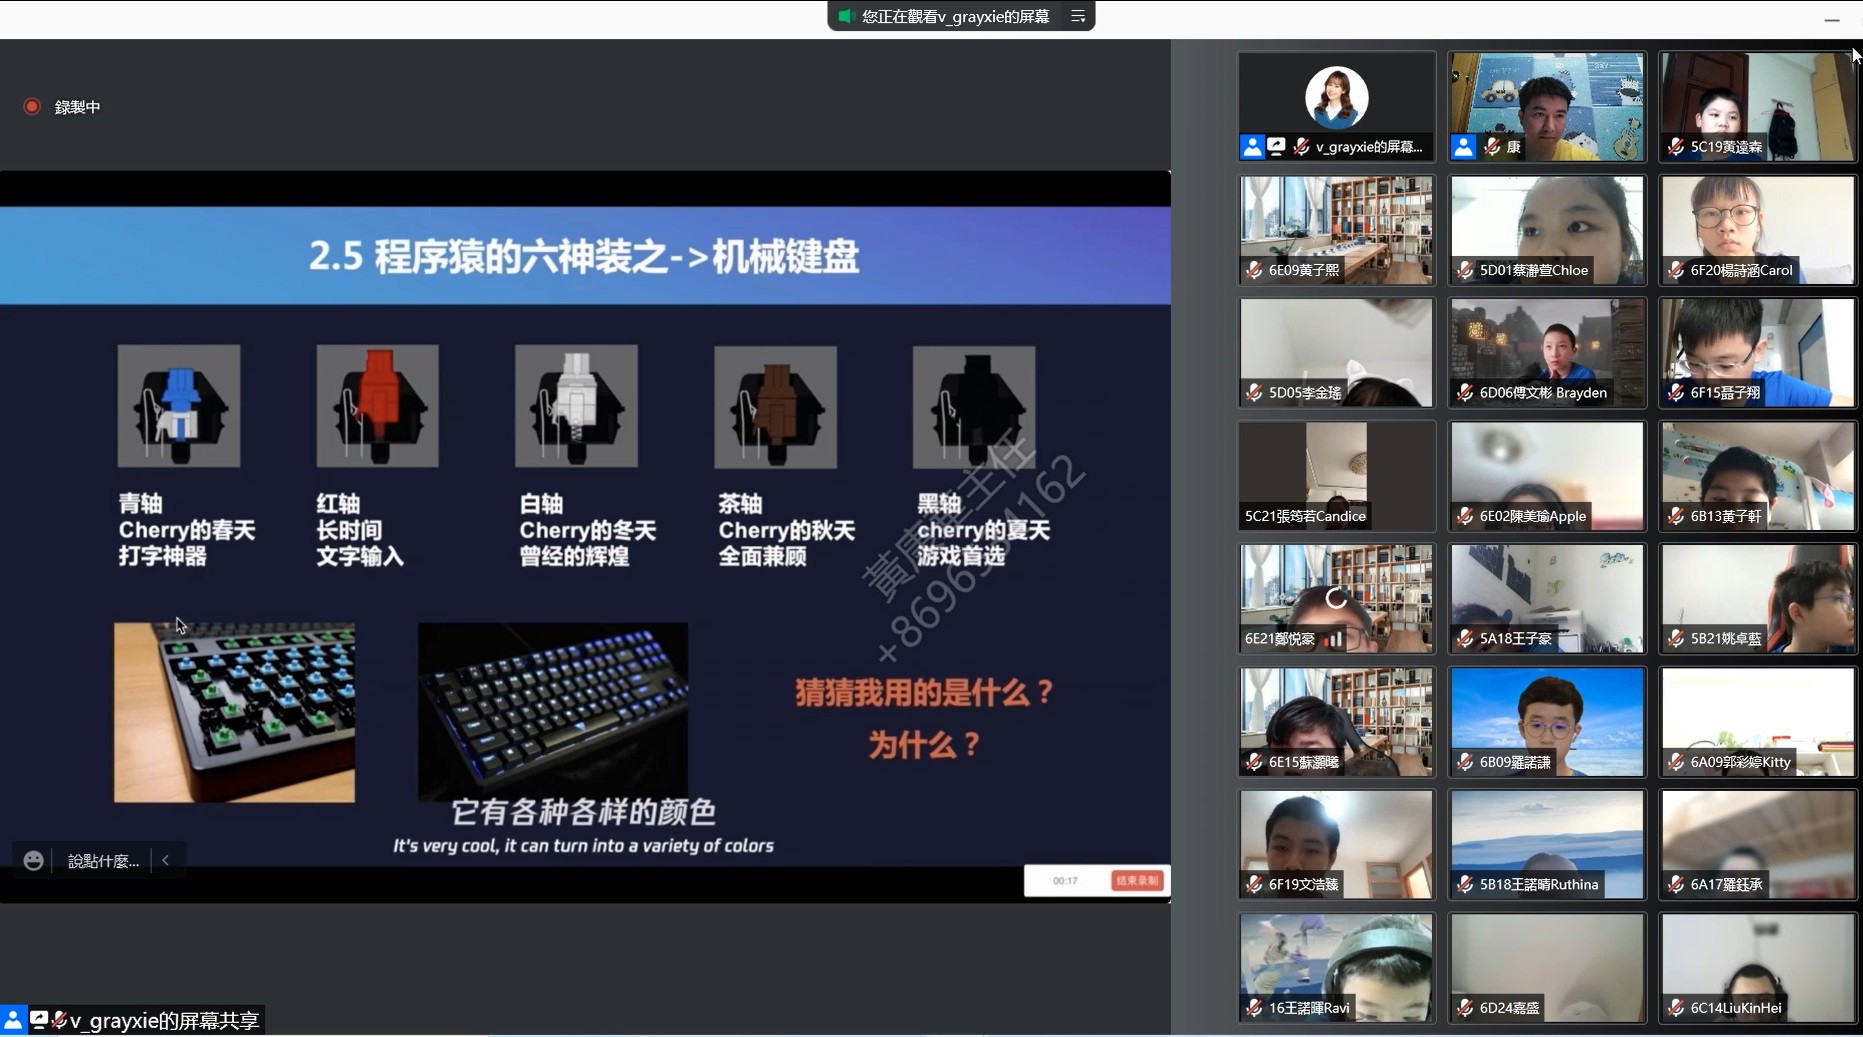This screenshot has width=1863, height=1037.
Task: Click the red recording indicator icon
Action: 32,106
